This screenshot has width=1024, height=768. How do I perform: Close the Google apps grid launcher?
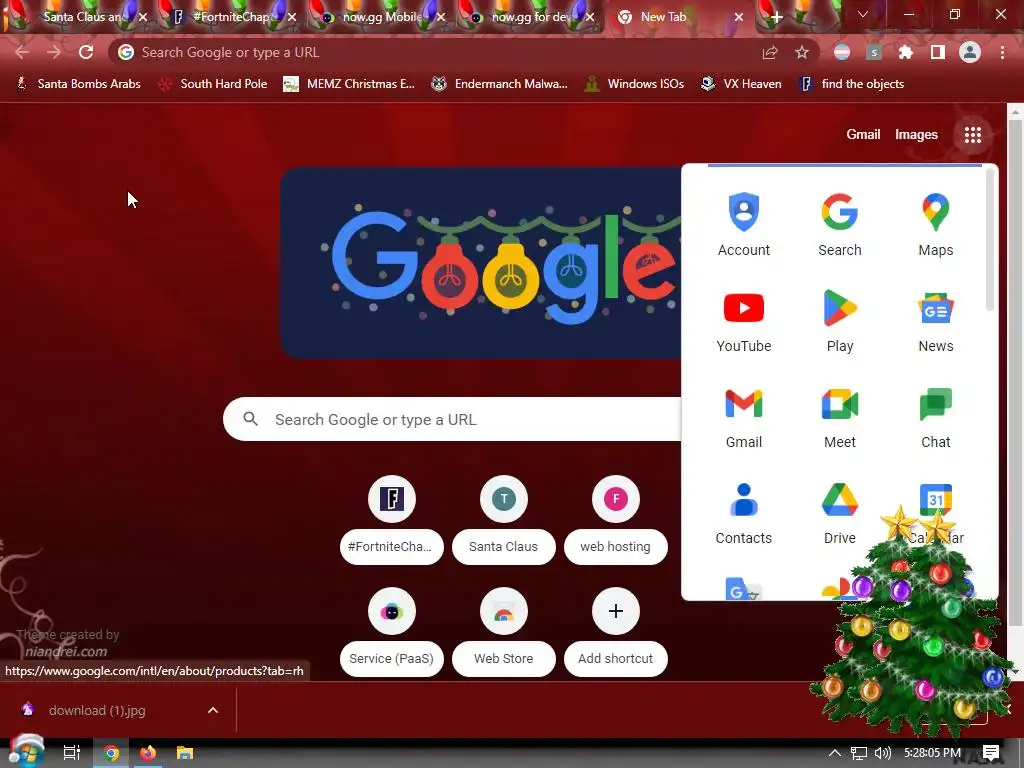click(x=972, y=135)
